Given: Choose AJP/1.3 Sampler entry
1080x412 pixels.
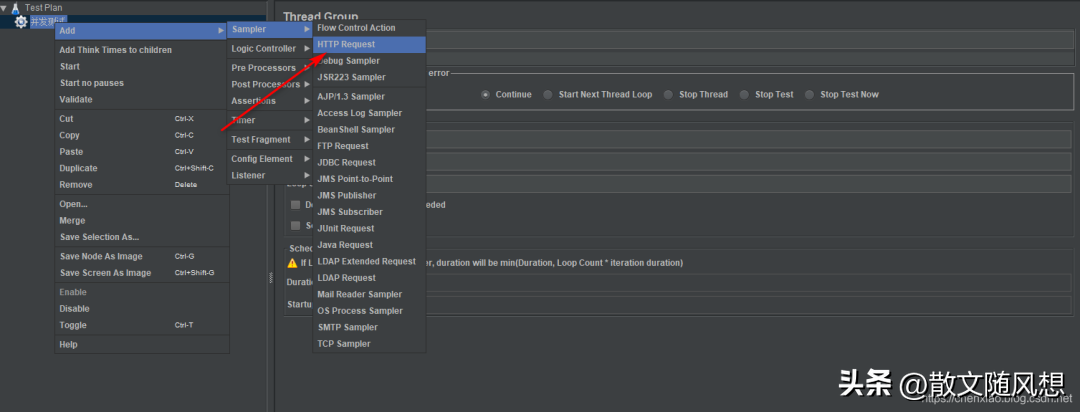Looking at the screenshot, I should click(x=369, y=96).
